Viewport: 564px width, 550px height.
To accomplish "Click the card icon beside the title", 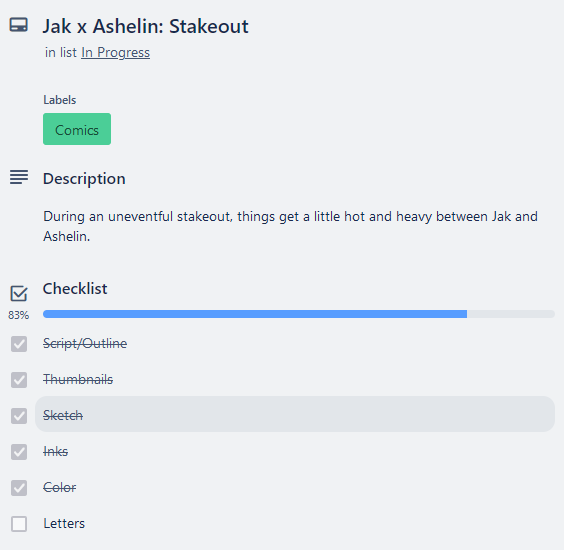I will pos(19,25).
